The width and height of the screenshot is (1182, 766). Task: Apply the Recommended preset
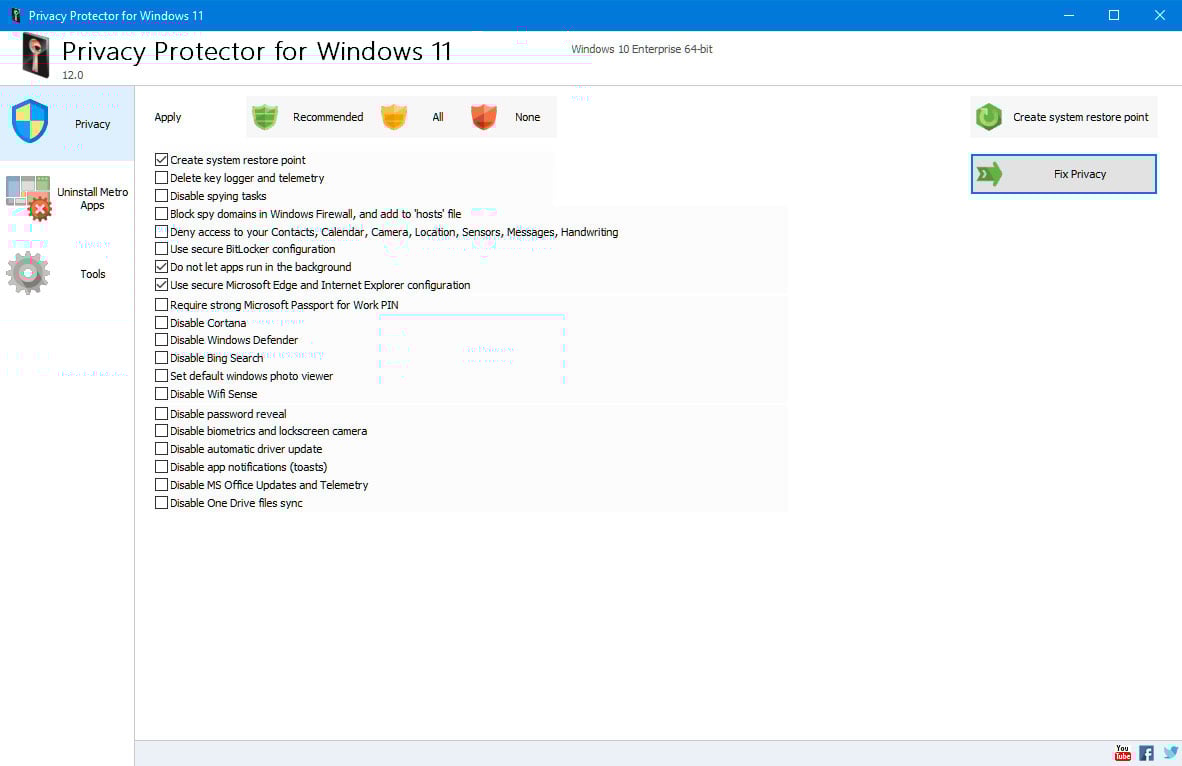(309, 117)
